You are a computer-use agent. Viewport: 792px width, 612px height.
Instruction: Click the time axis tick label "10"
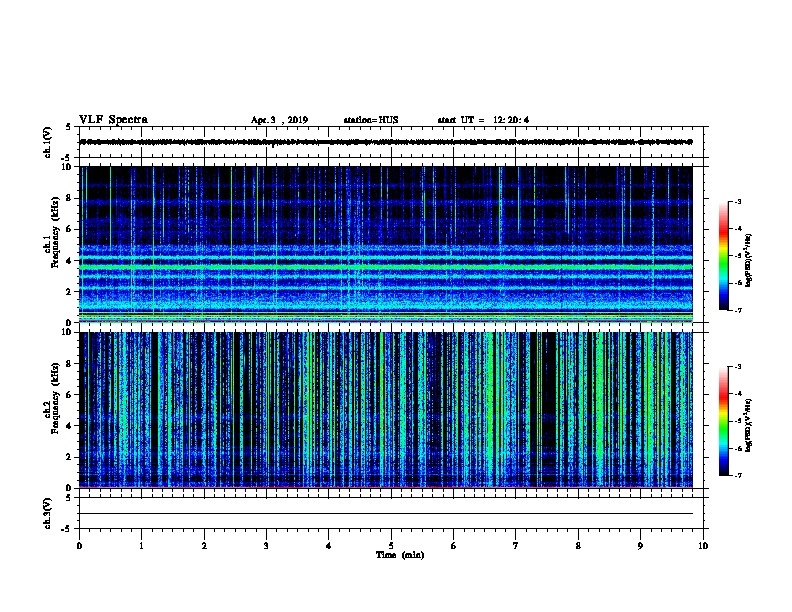click(x=703, y=546)
